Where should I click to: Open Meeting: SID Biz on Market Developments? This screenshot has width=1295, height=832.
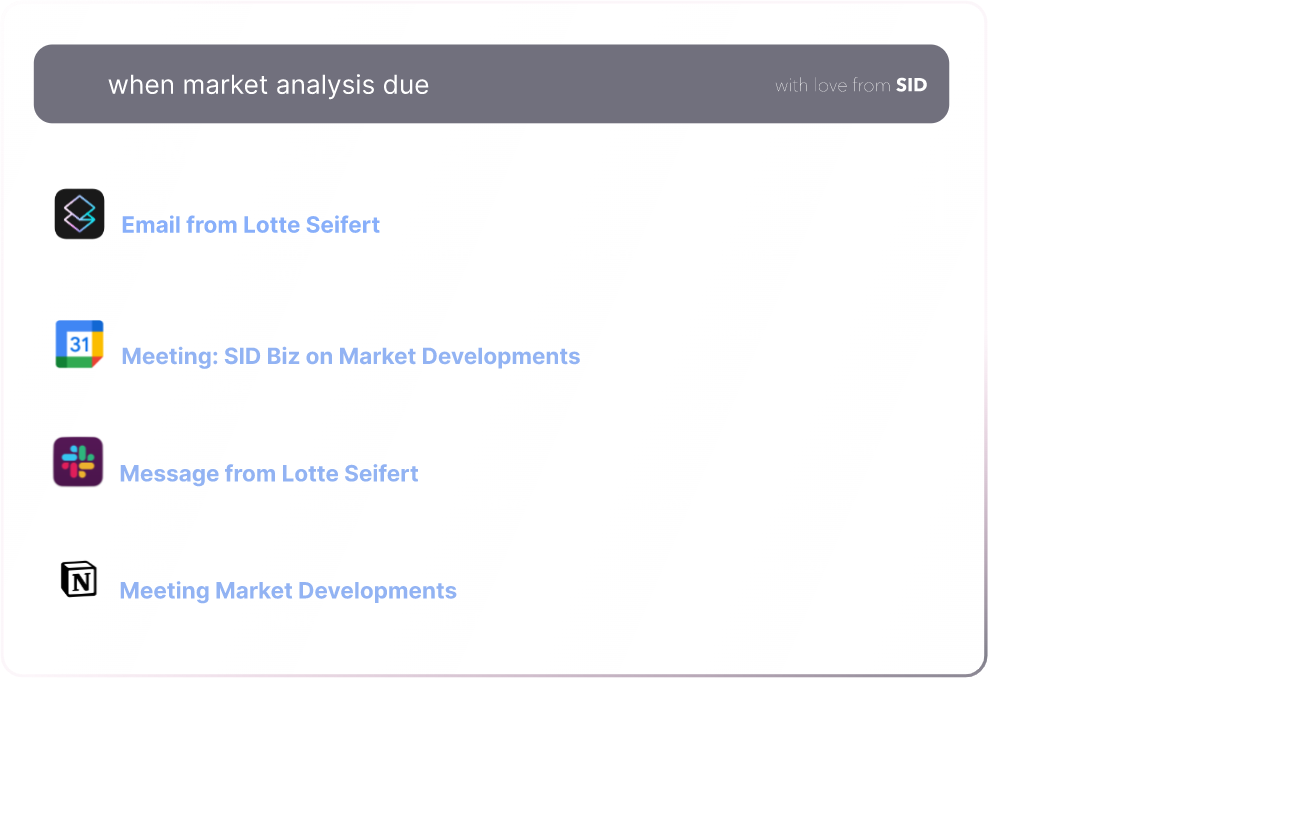[x=350, y=357]
